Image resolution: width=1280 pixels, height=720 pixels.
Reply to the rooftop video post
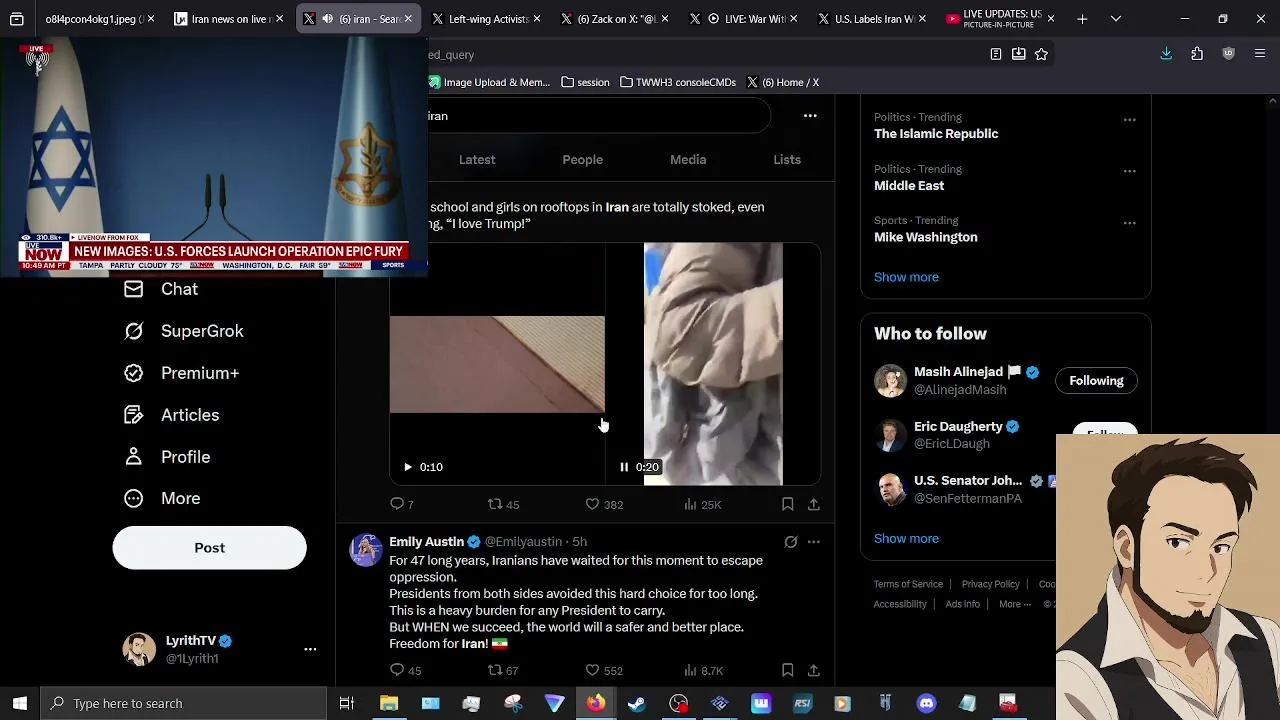tap(401, 505)
